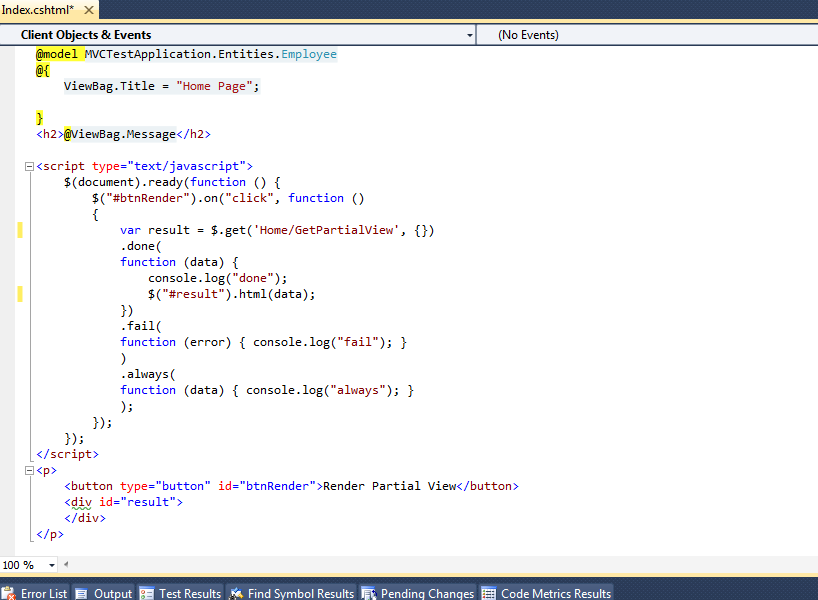The height and width of the screenshot is (600, 818).
Task: Click the closing </p> tag
Action: tap(50, 534)
